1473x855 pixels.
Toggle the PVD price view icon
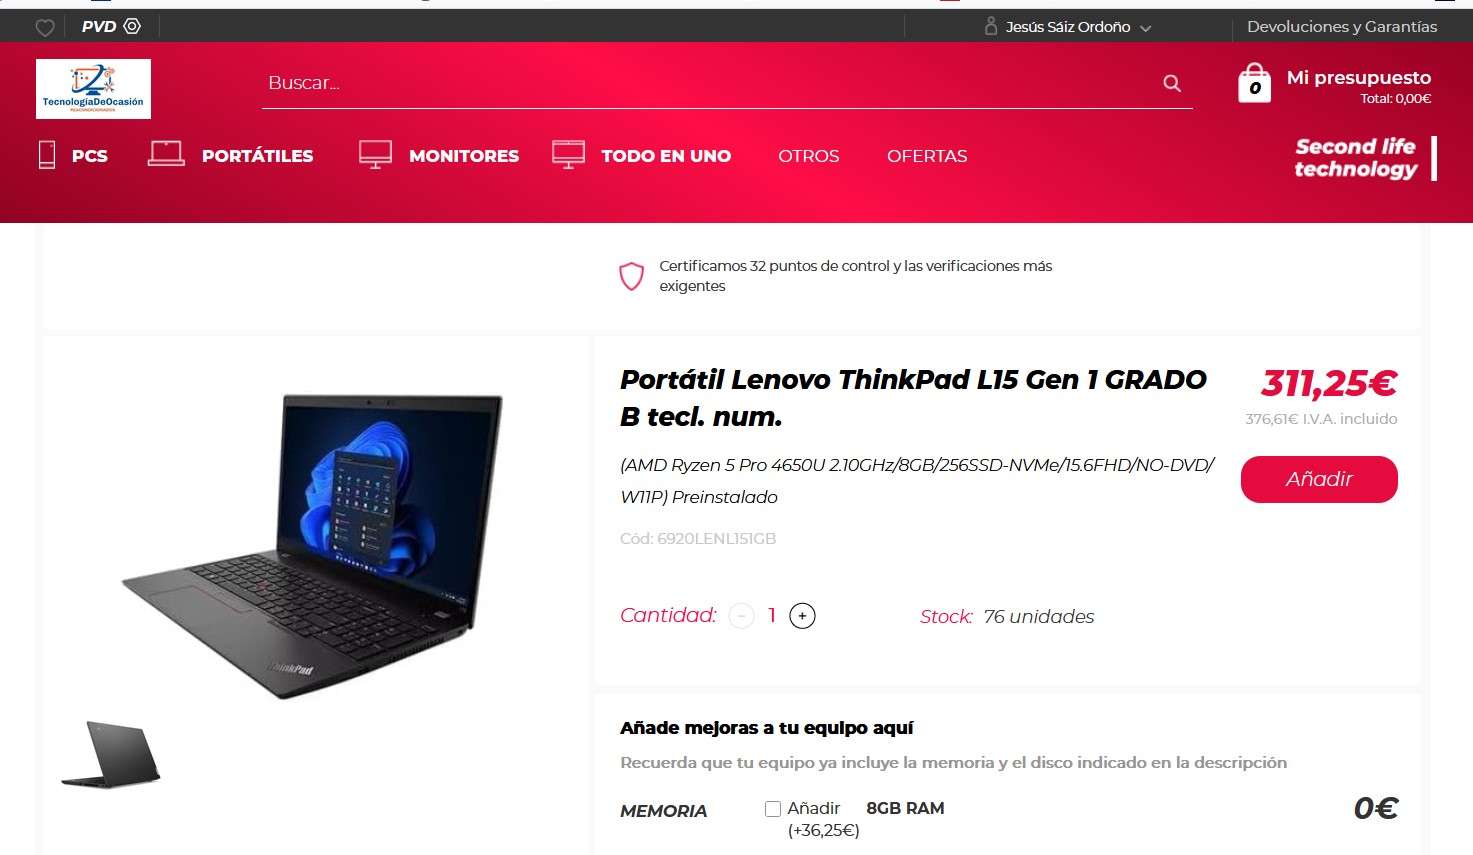click(x=132, y=26)
